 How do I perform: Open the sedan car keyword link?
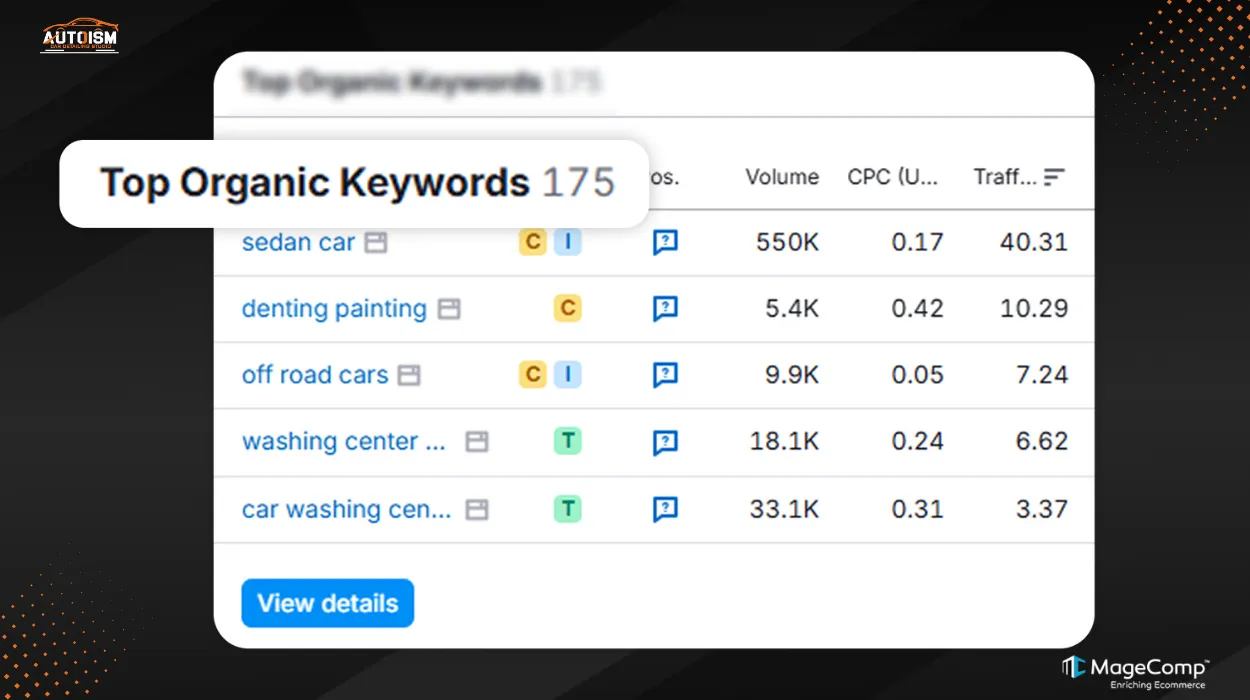(298, 243)
